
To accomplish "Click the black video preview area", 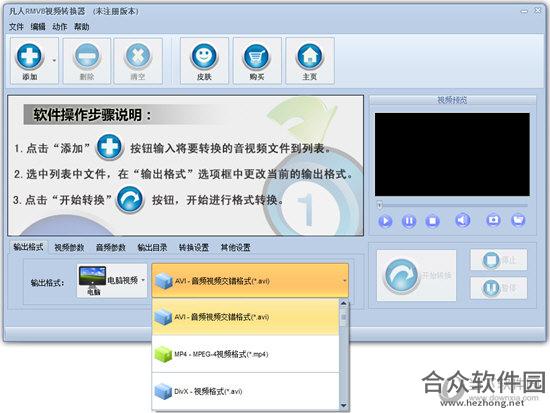I will pyautogui.click(x=452, y=154).
